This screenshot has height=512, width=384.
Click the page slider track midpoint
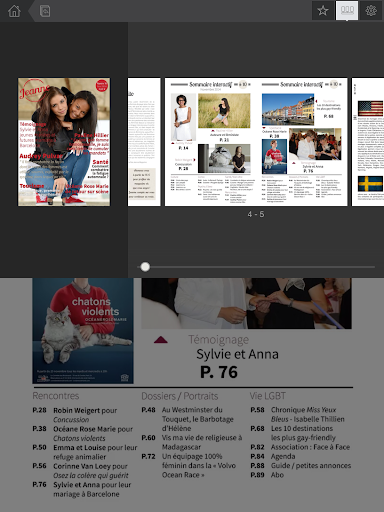256,267
